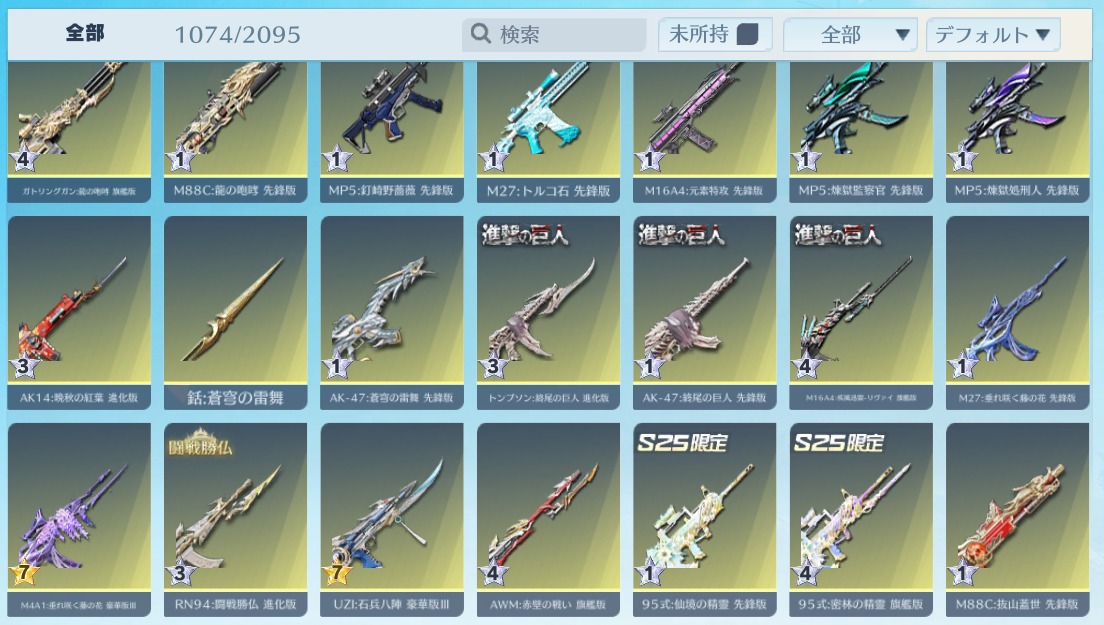Open the MP5:釘崎野薔薇 先鋒版 weapon card
Viewport: 1104px width, 625px height.
pyautogui.click(x=391, y=132)
